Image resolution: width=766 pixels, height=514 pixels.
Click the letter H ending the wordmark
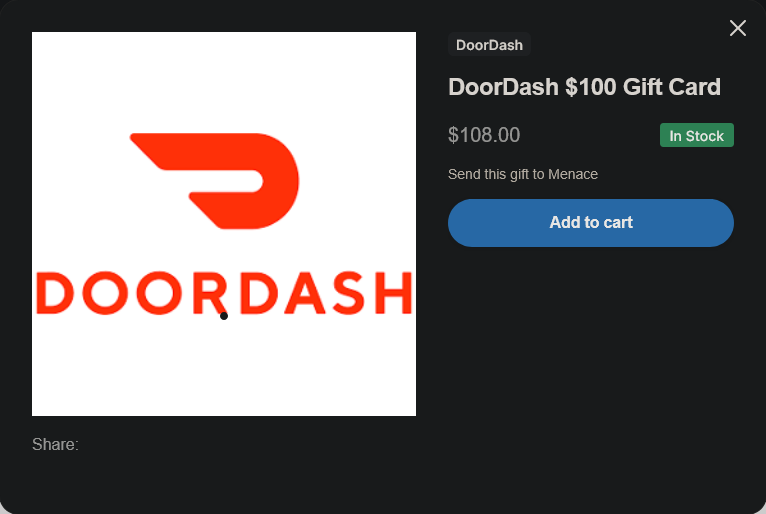coord(394,293)
